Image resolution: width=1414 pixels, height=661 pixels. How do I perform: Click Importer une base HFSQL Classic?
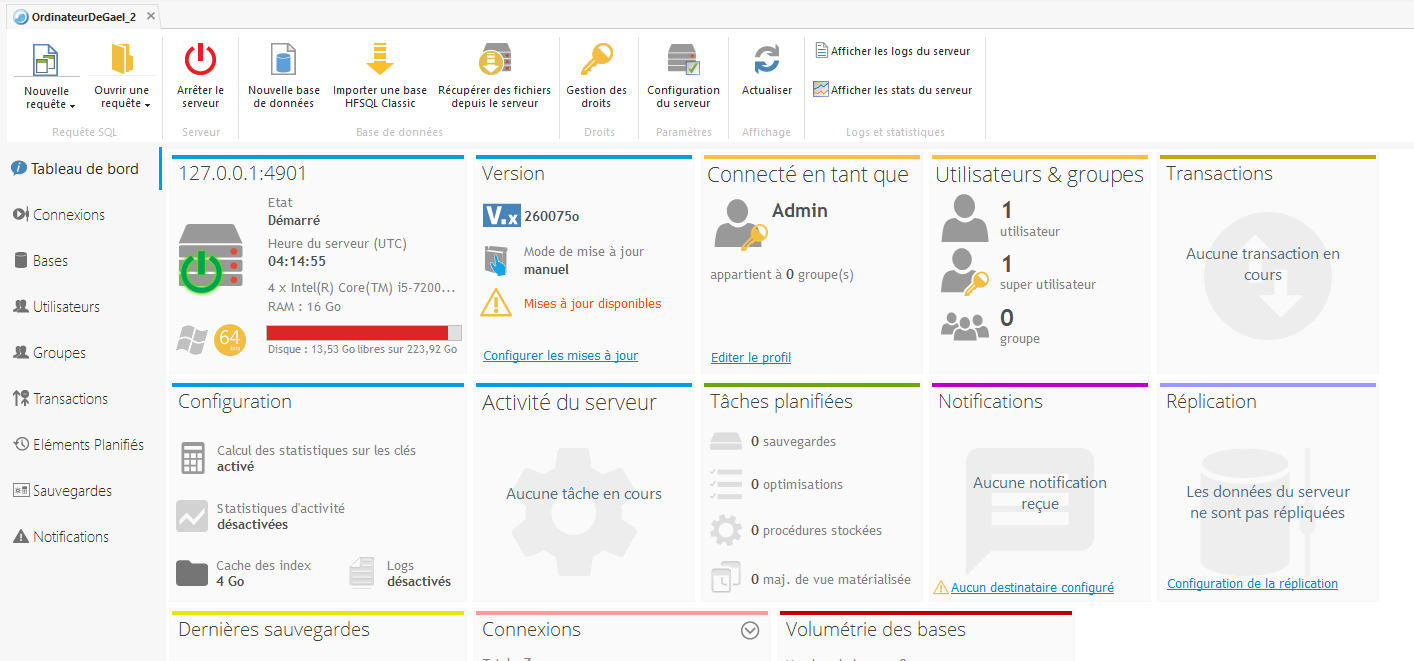pyautogui.click(x=380, y=75)
